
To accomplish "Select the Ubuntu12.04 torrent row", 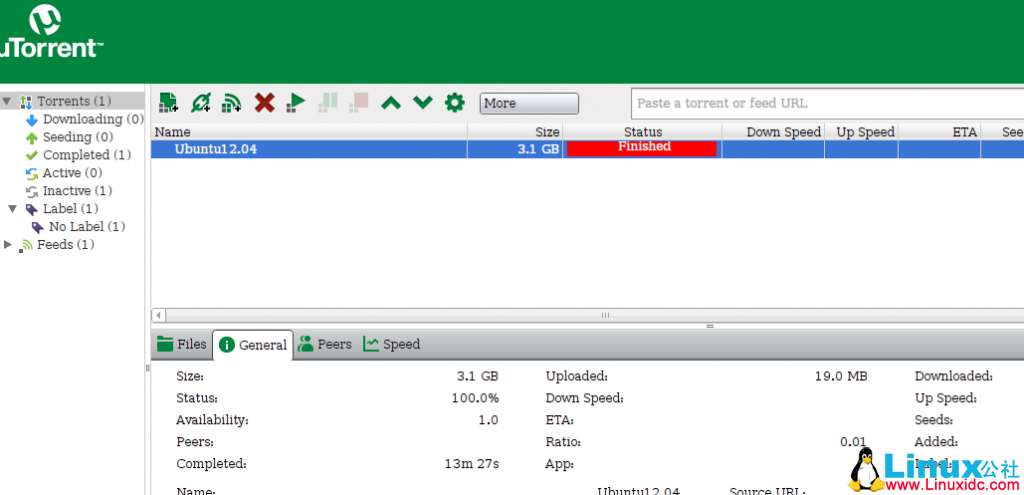I will 587,149.
